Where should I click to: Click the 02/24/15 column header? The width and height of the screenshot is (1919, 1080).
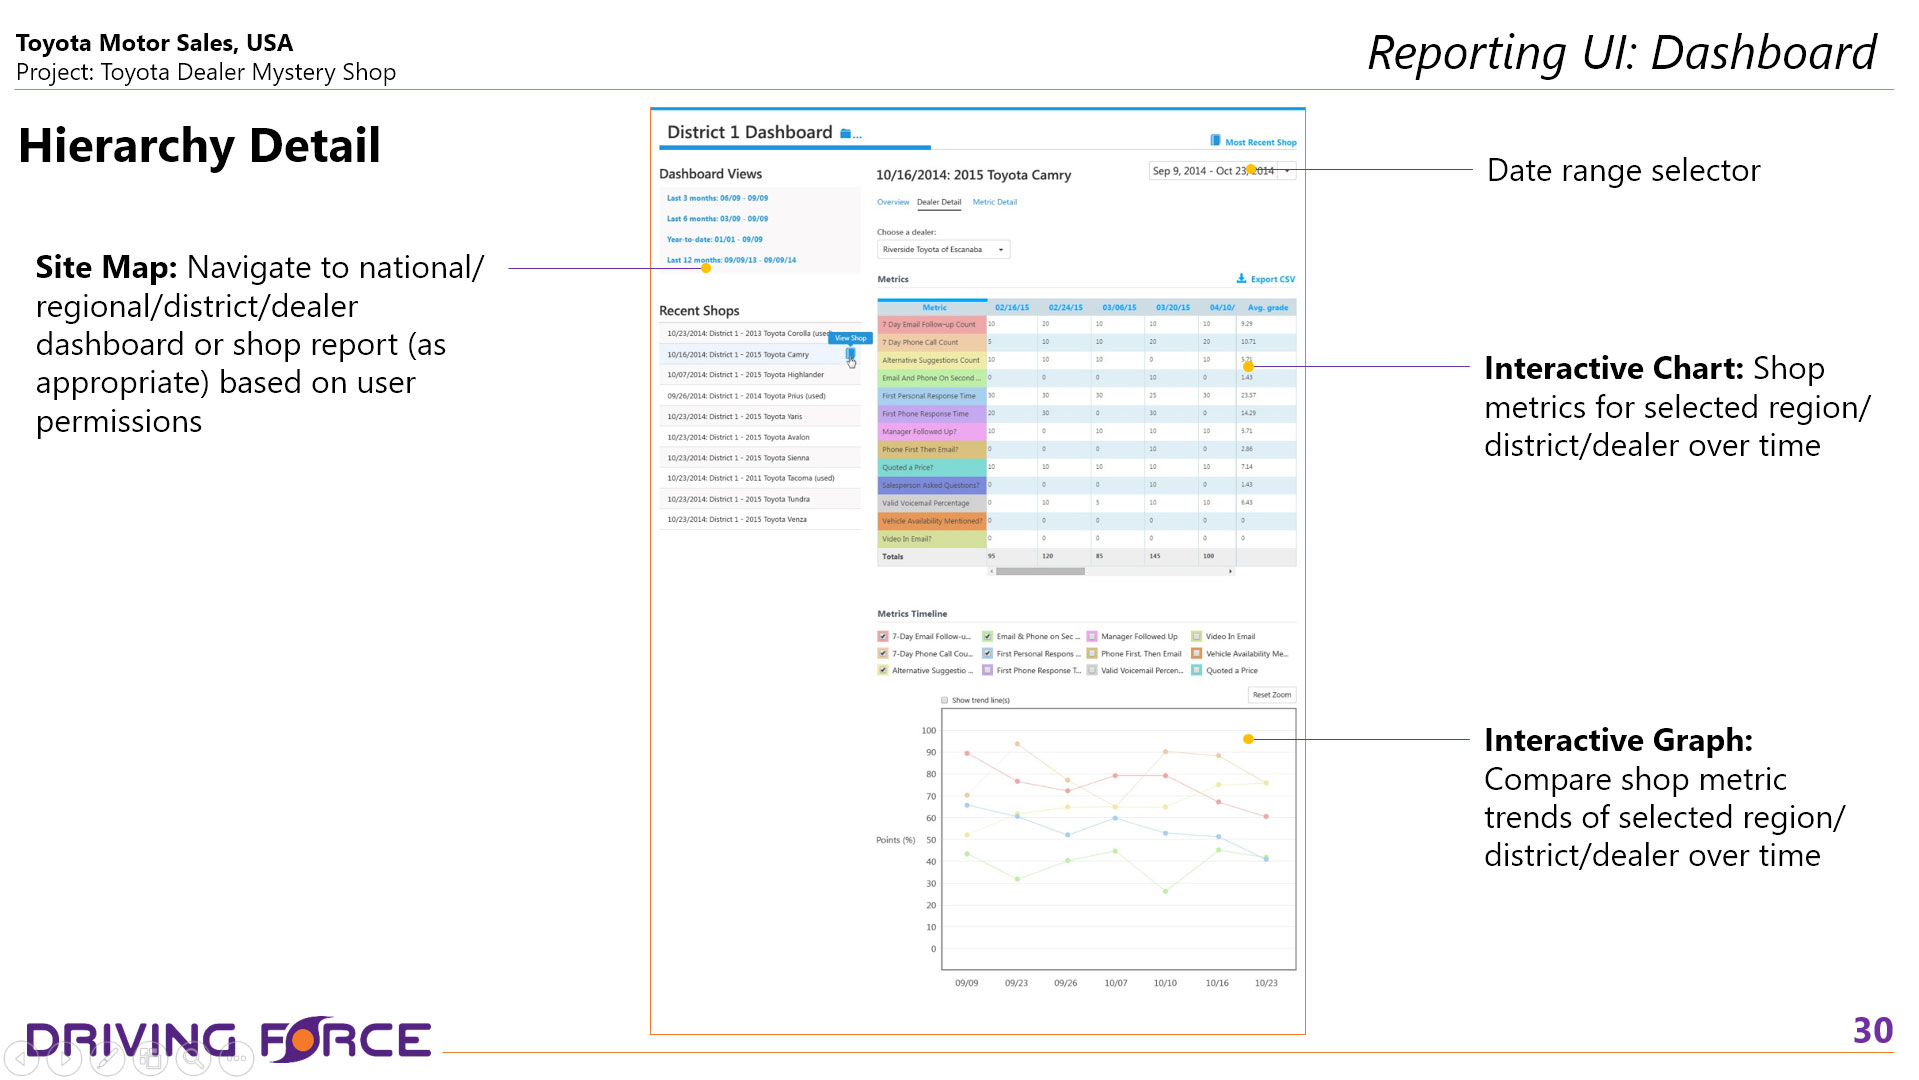tap(1065, 308)
